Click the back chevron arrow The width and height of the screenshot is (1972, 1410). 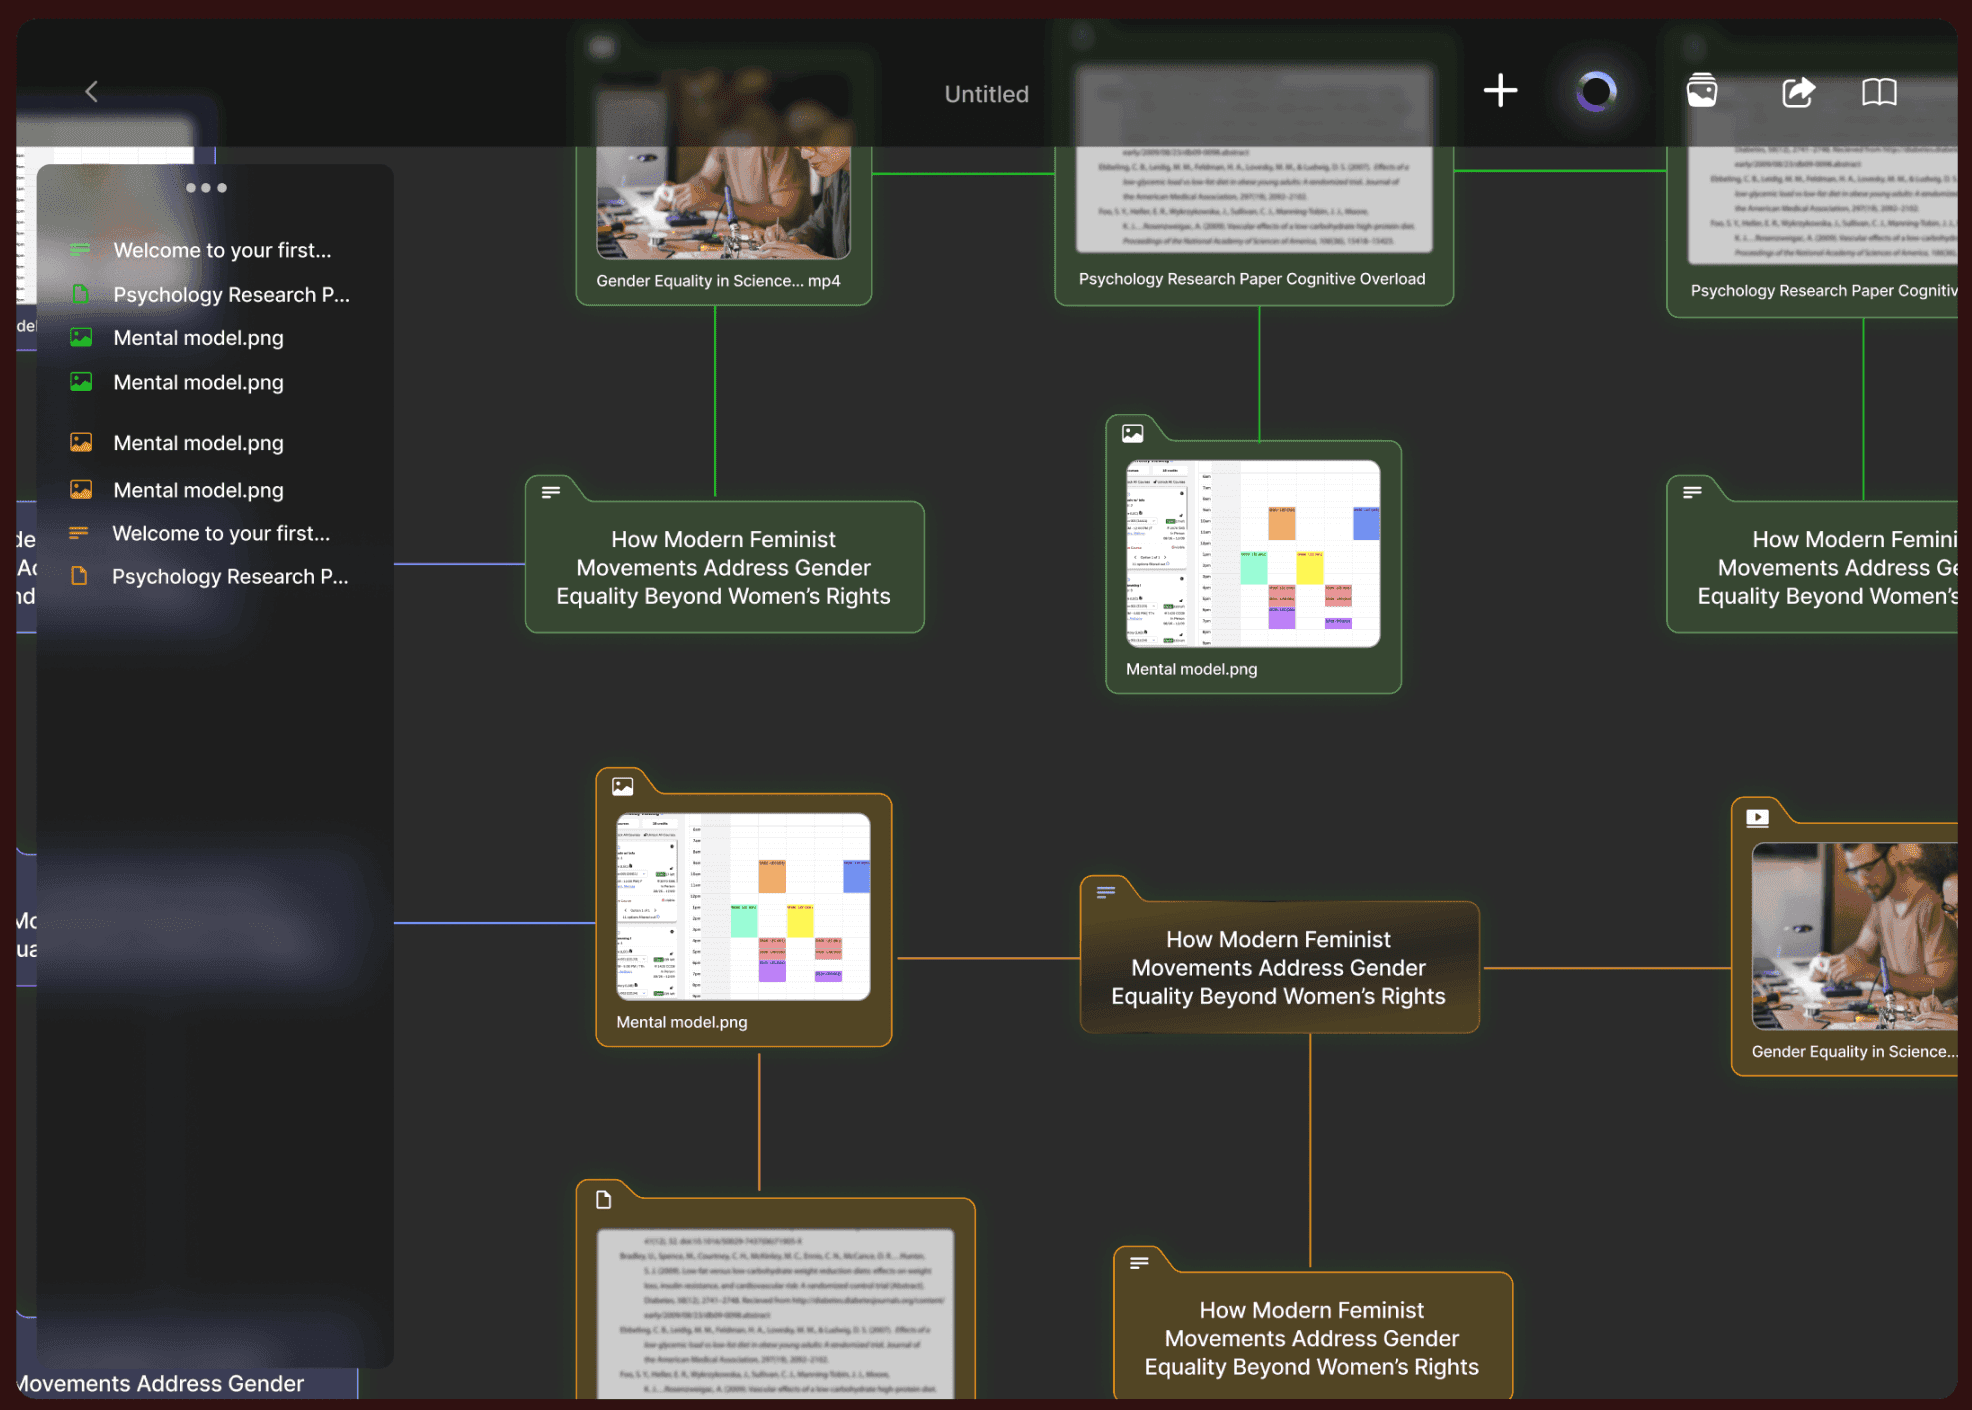(91, 92)
